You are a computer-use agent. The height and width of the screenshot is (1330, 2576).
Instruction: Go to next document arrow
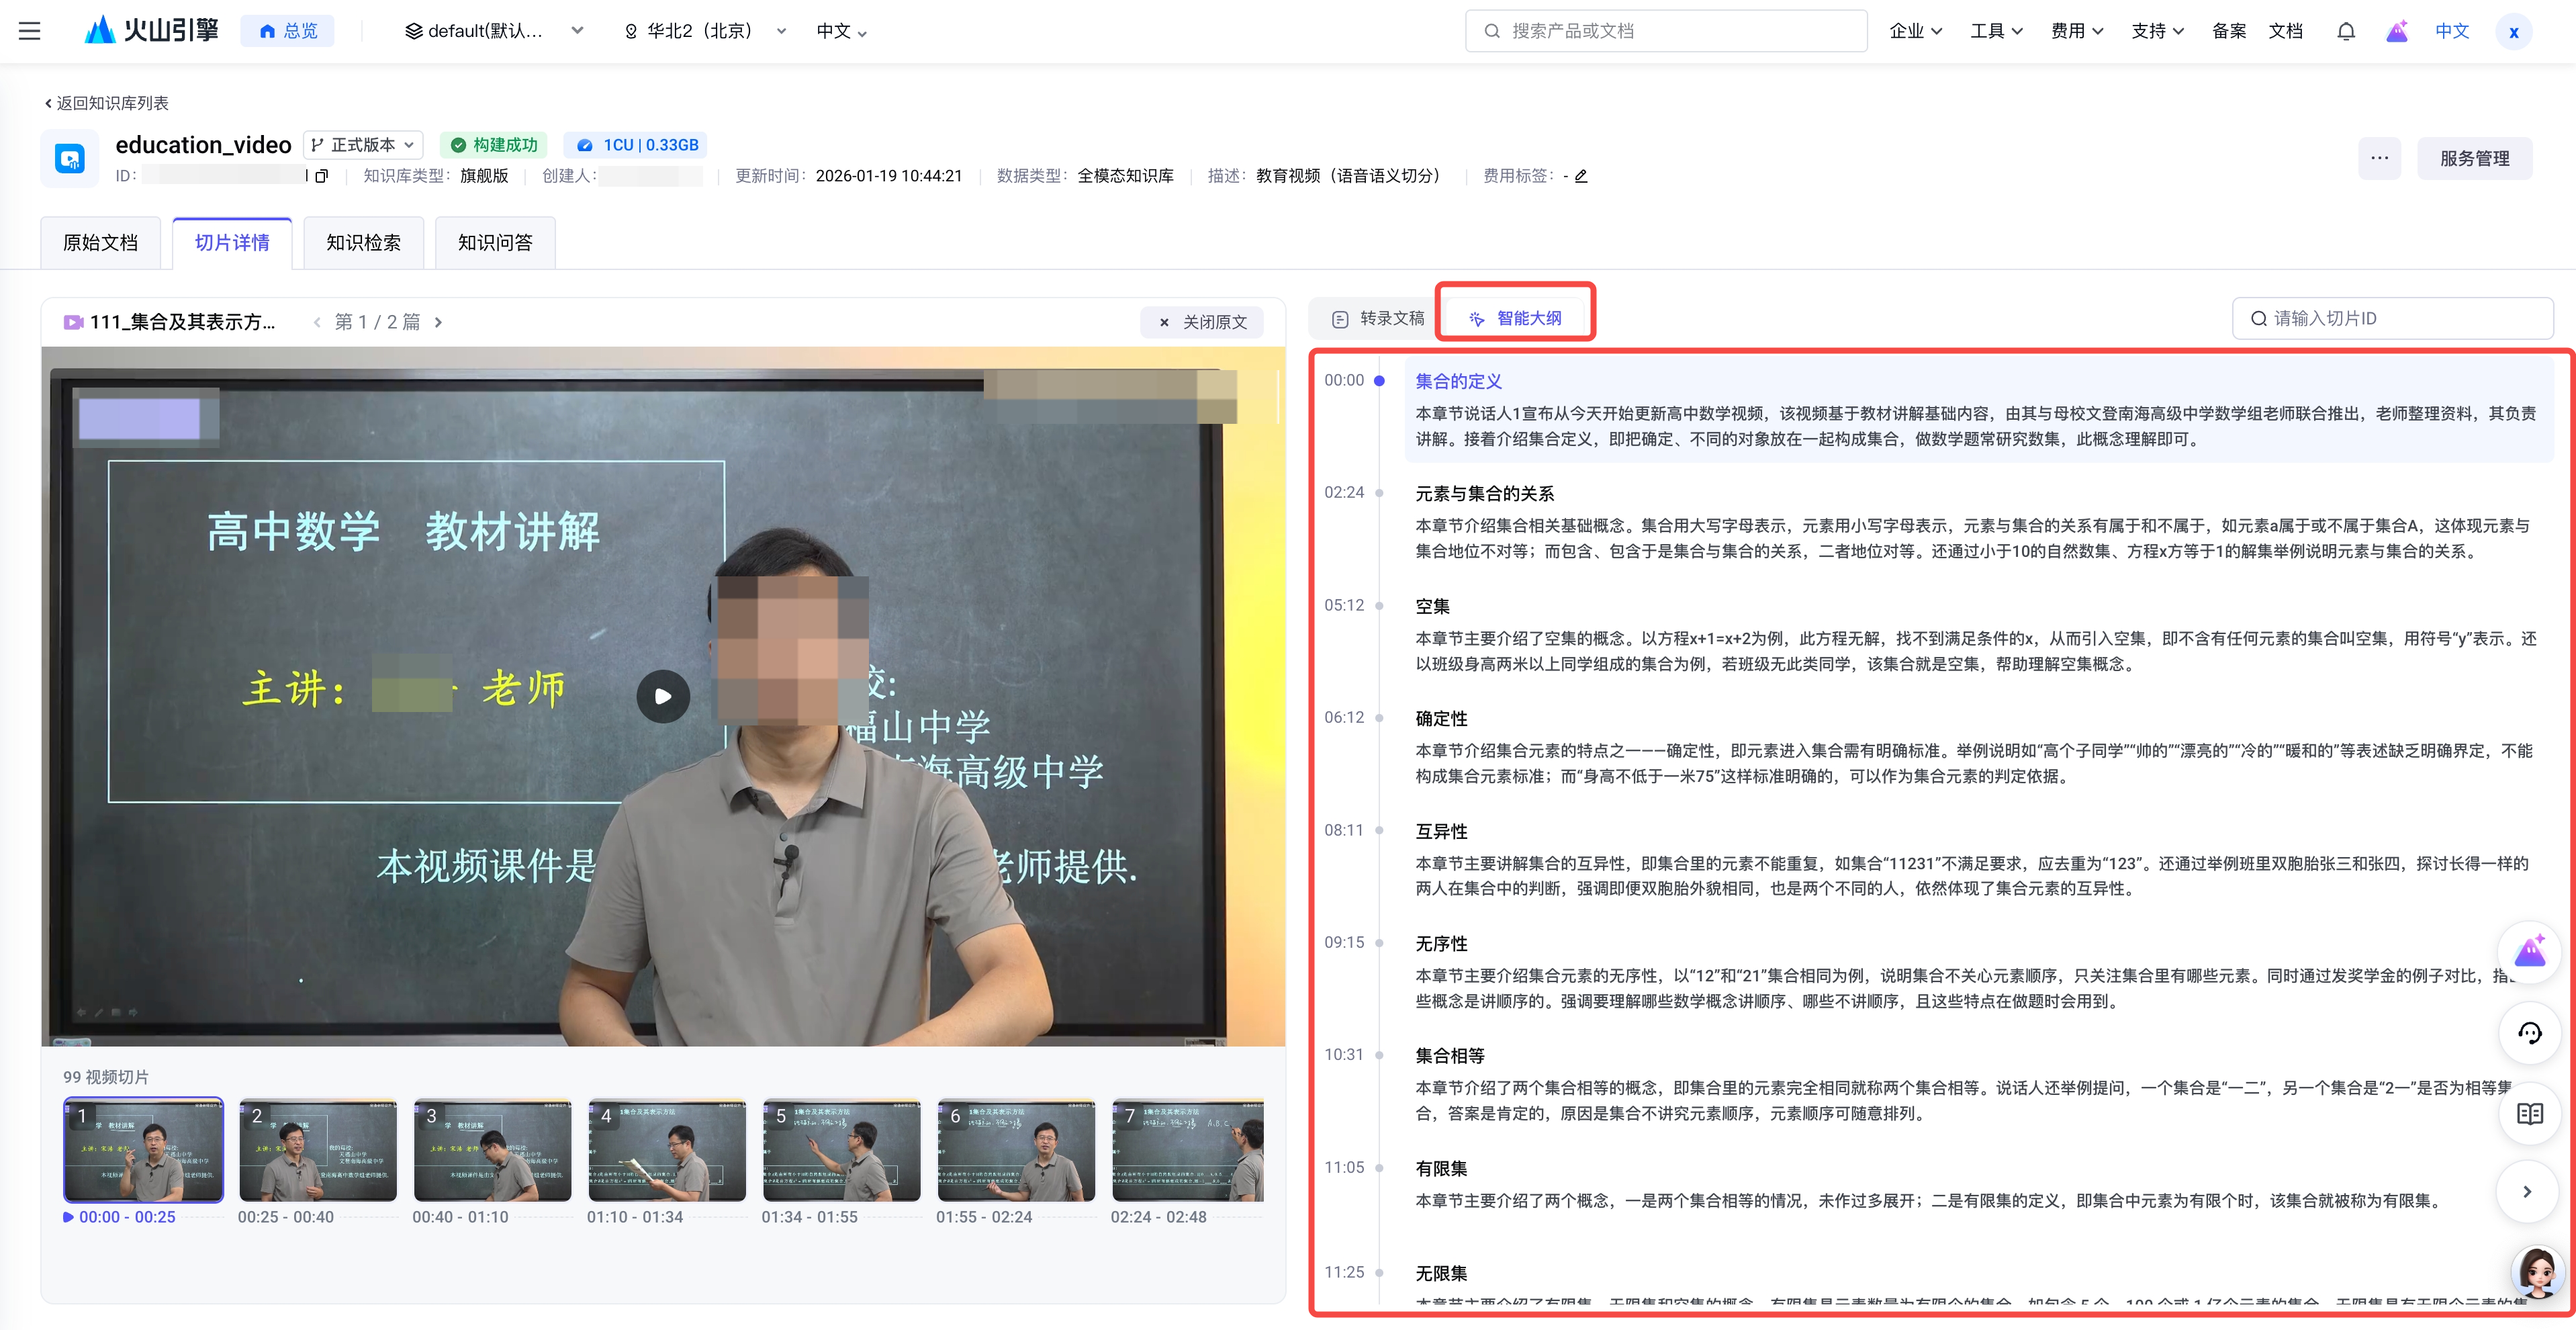pos(438,322)
